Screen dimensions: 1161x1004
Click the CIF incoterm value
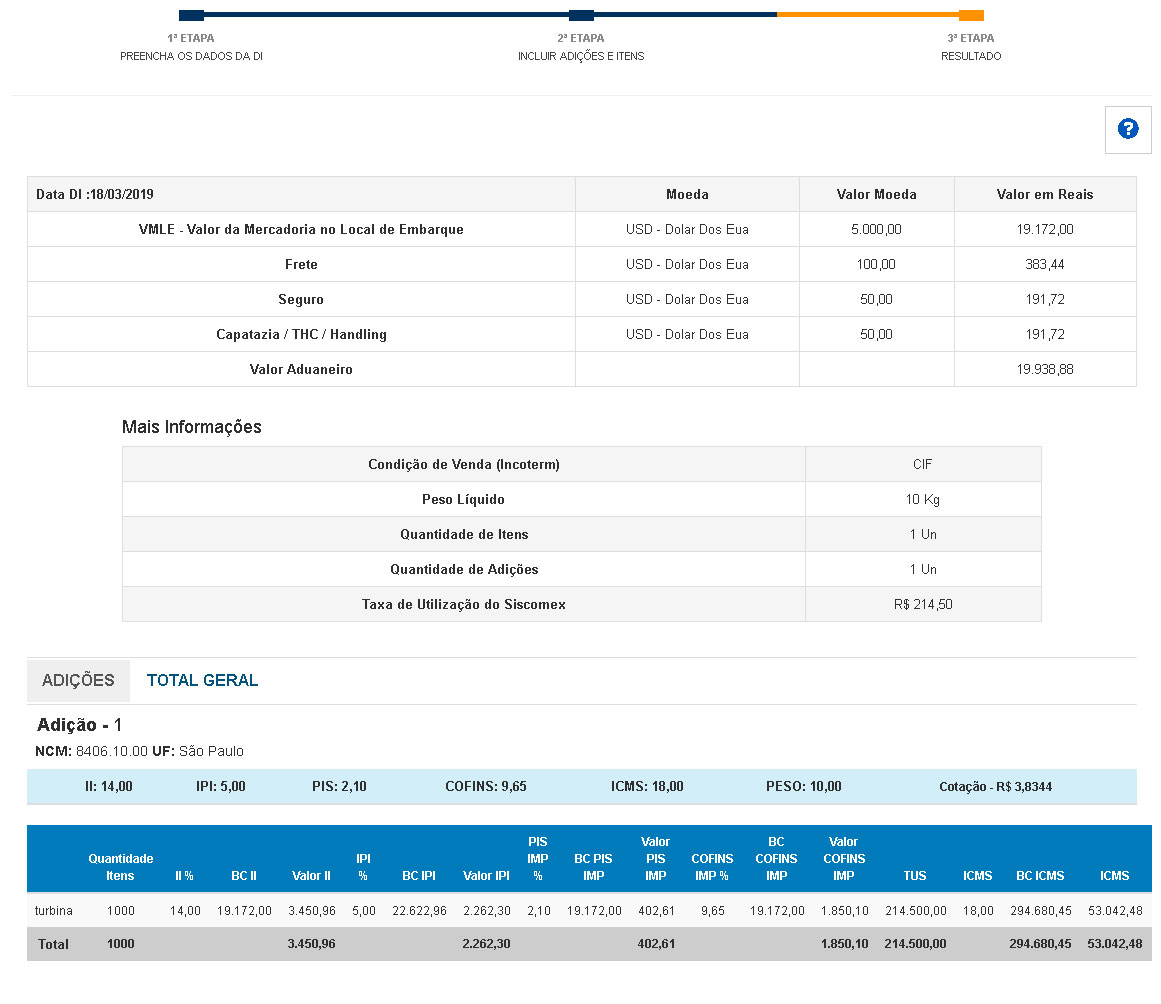[x=923, y=464]
